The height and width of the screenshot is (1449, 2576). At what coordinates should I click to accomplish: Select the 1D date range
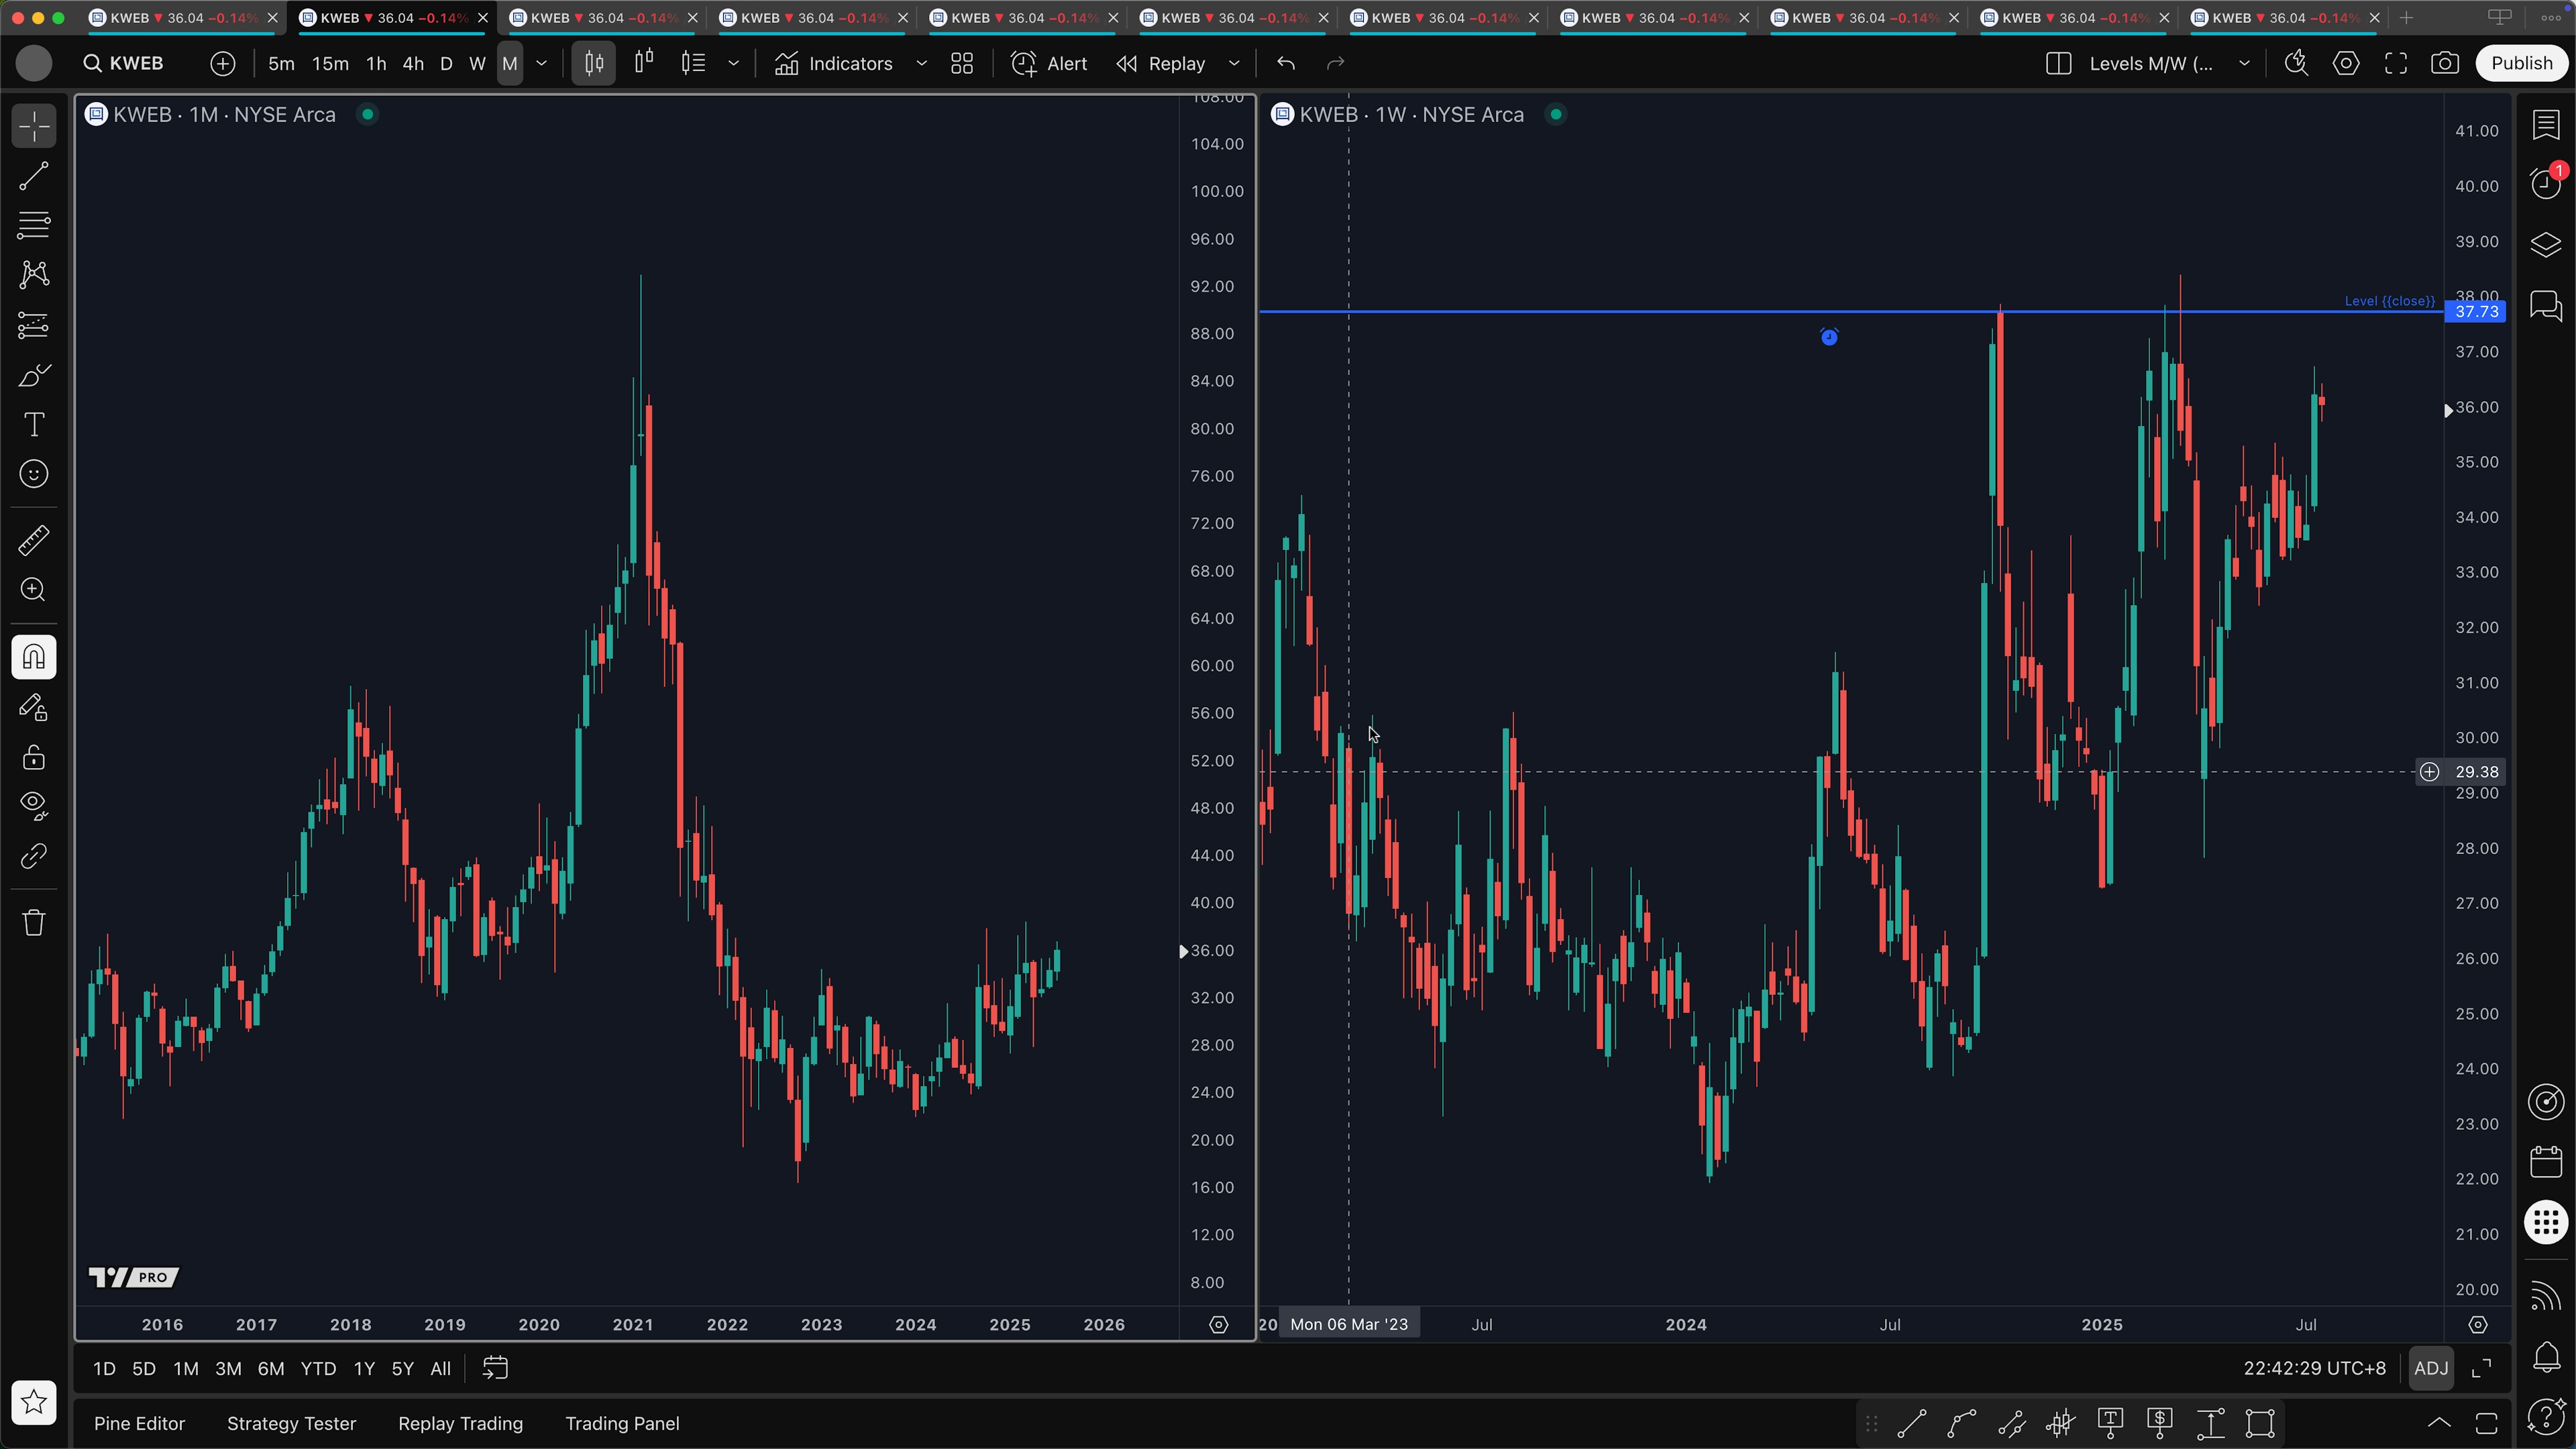[104, 1369]
